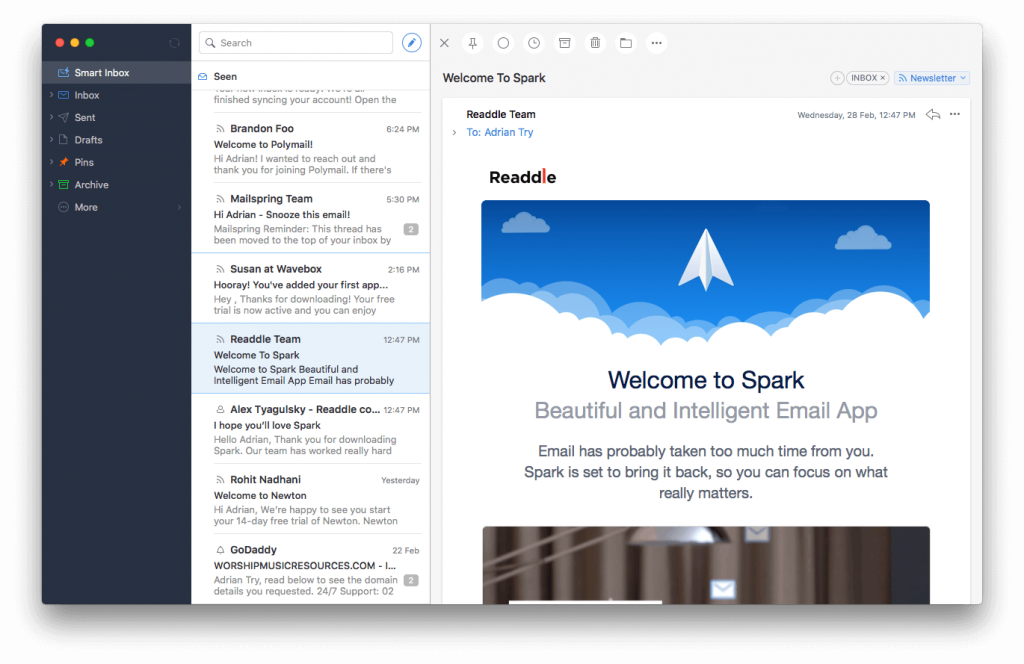Click the compose new email pencil icon
Screen dimensions: 1024x664
[411, 43]
